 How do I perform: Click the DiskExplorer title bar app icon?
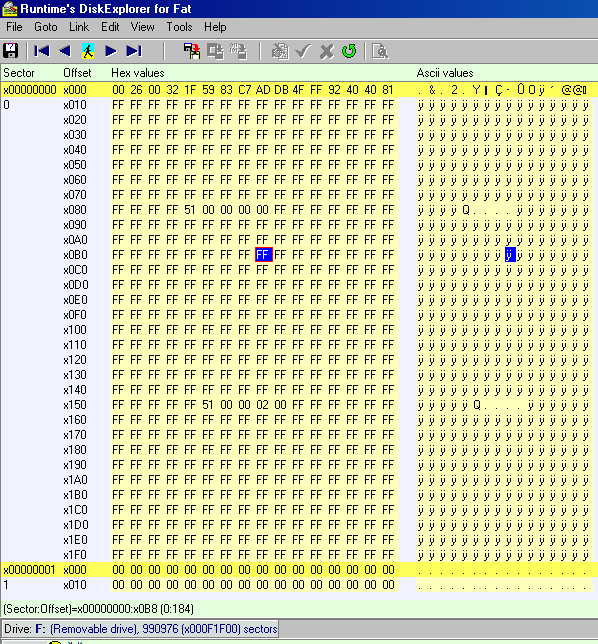click(x=9, y=9)
